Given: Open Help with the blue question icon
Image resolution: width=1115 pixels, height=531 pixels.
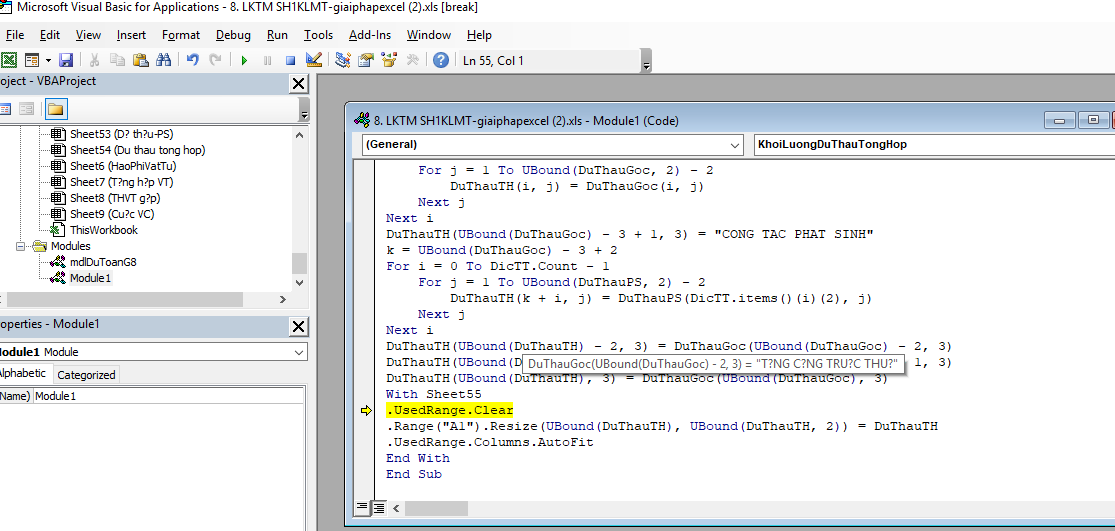Looking at the screenshot, I should pyautogui.click(x=441, y=60).
